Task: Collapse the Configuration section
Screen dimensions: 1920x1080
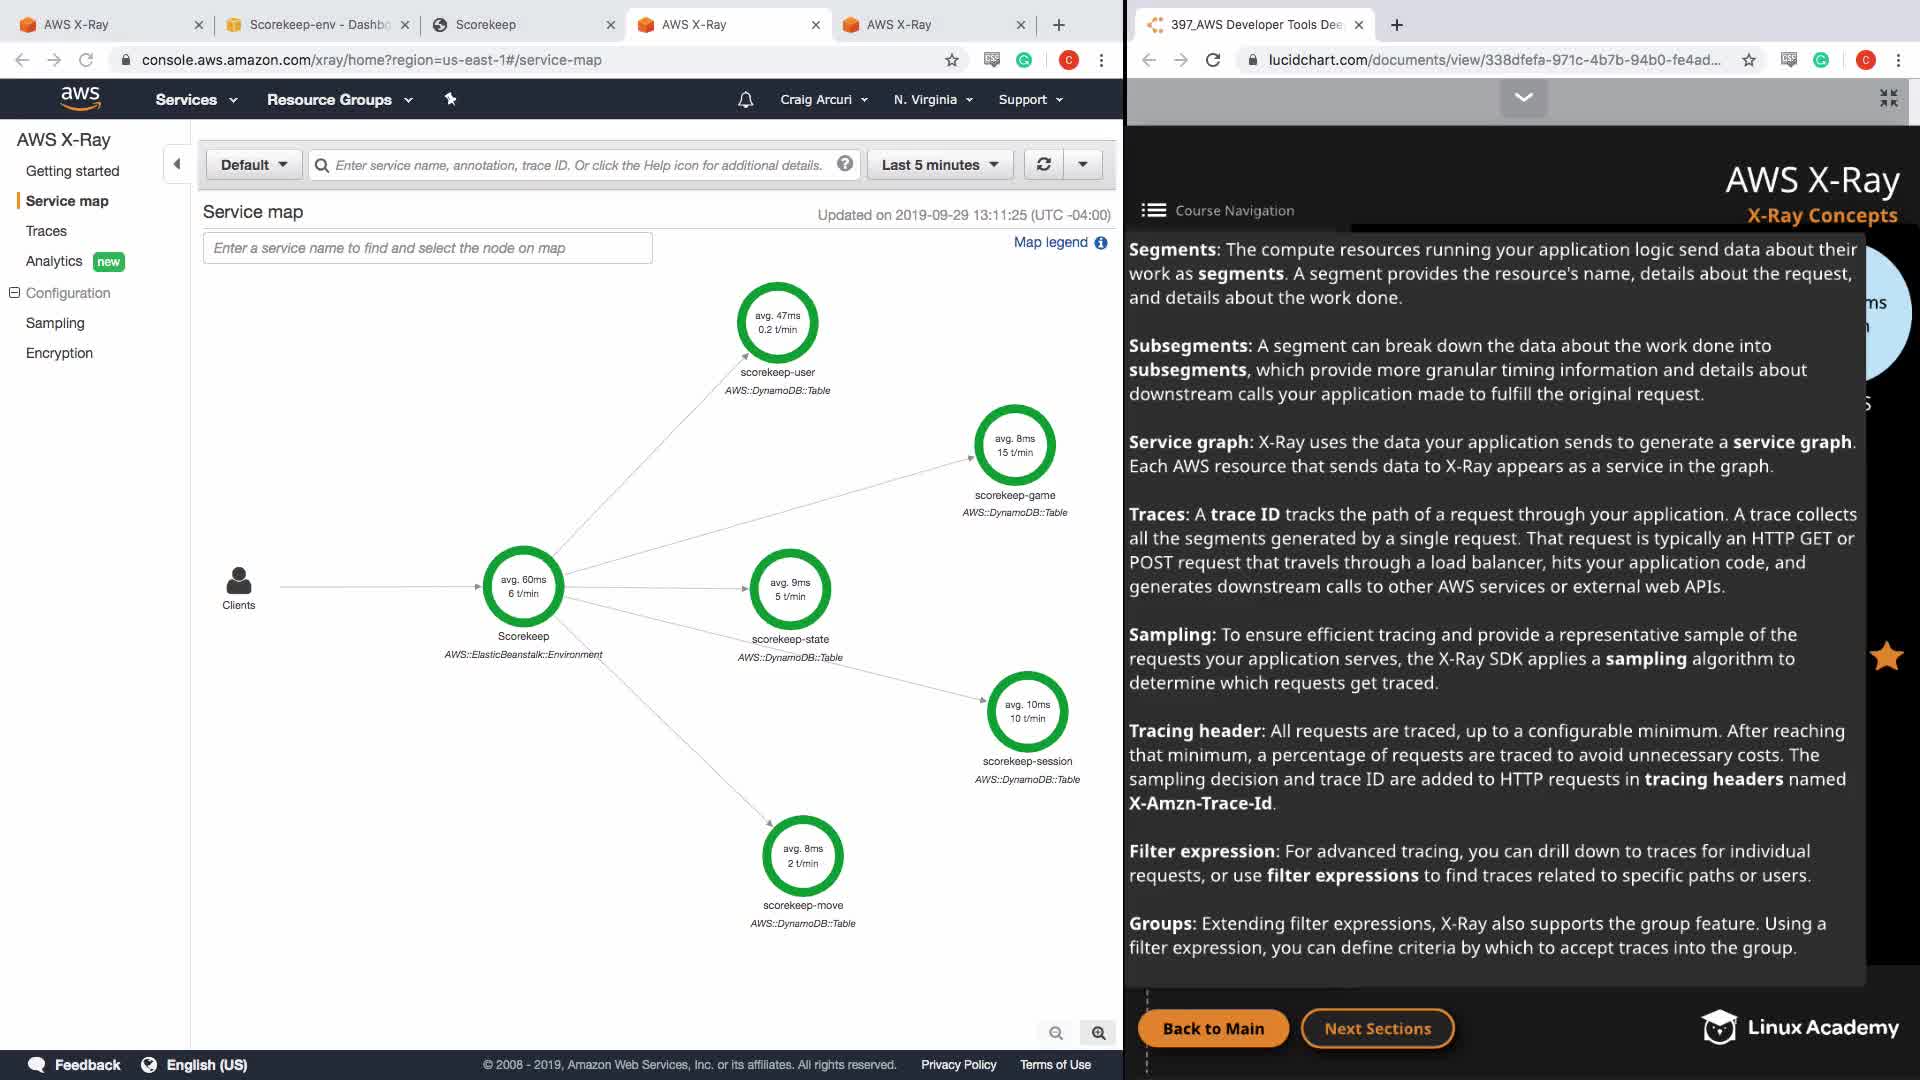Action: [x=14, y=293]
